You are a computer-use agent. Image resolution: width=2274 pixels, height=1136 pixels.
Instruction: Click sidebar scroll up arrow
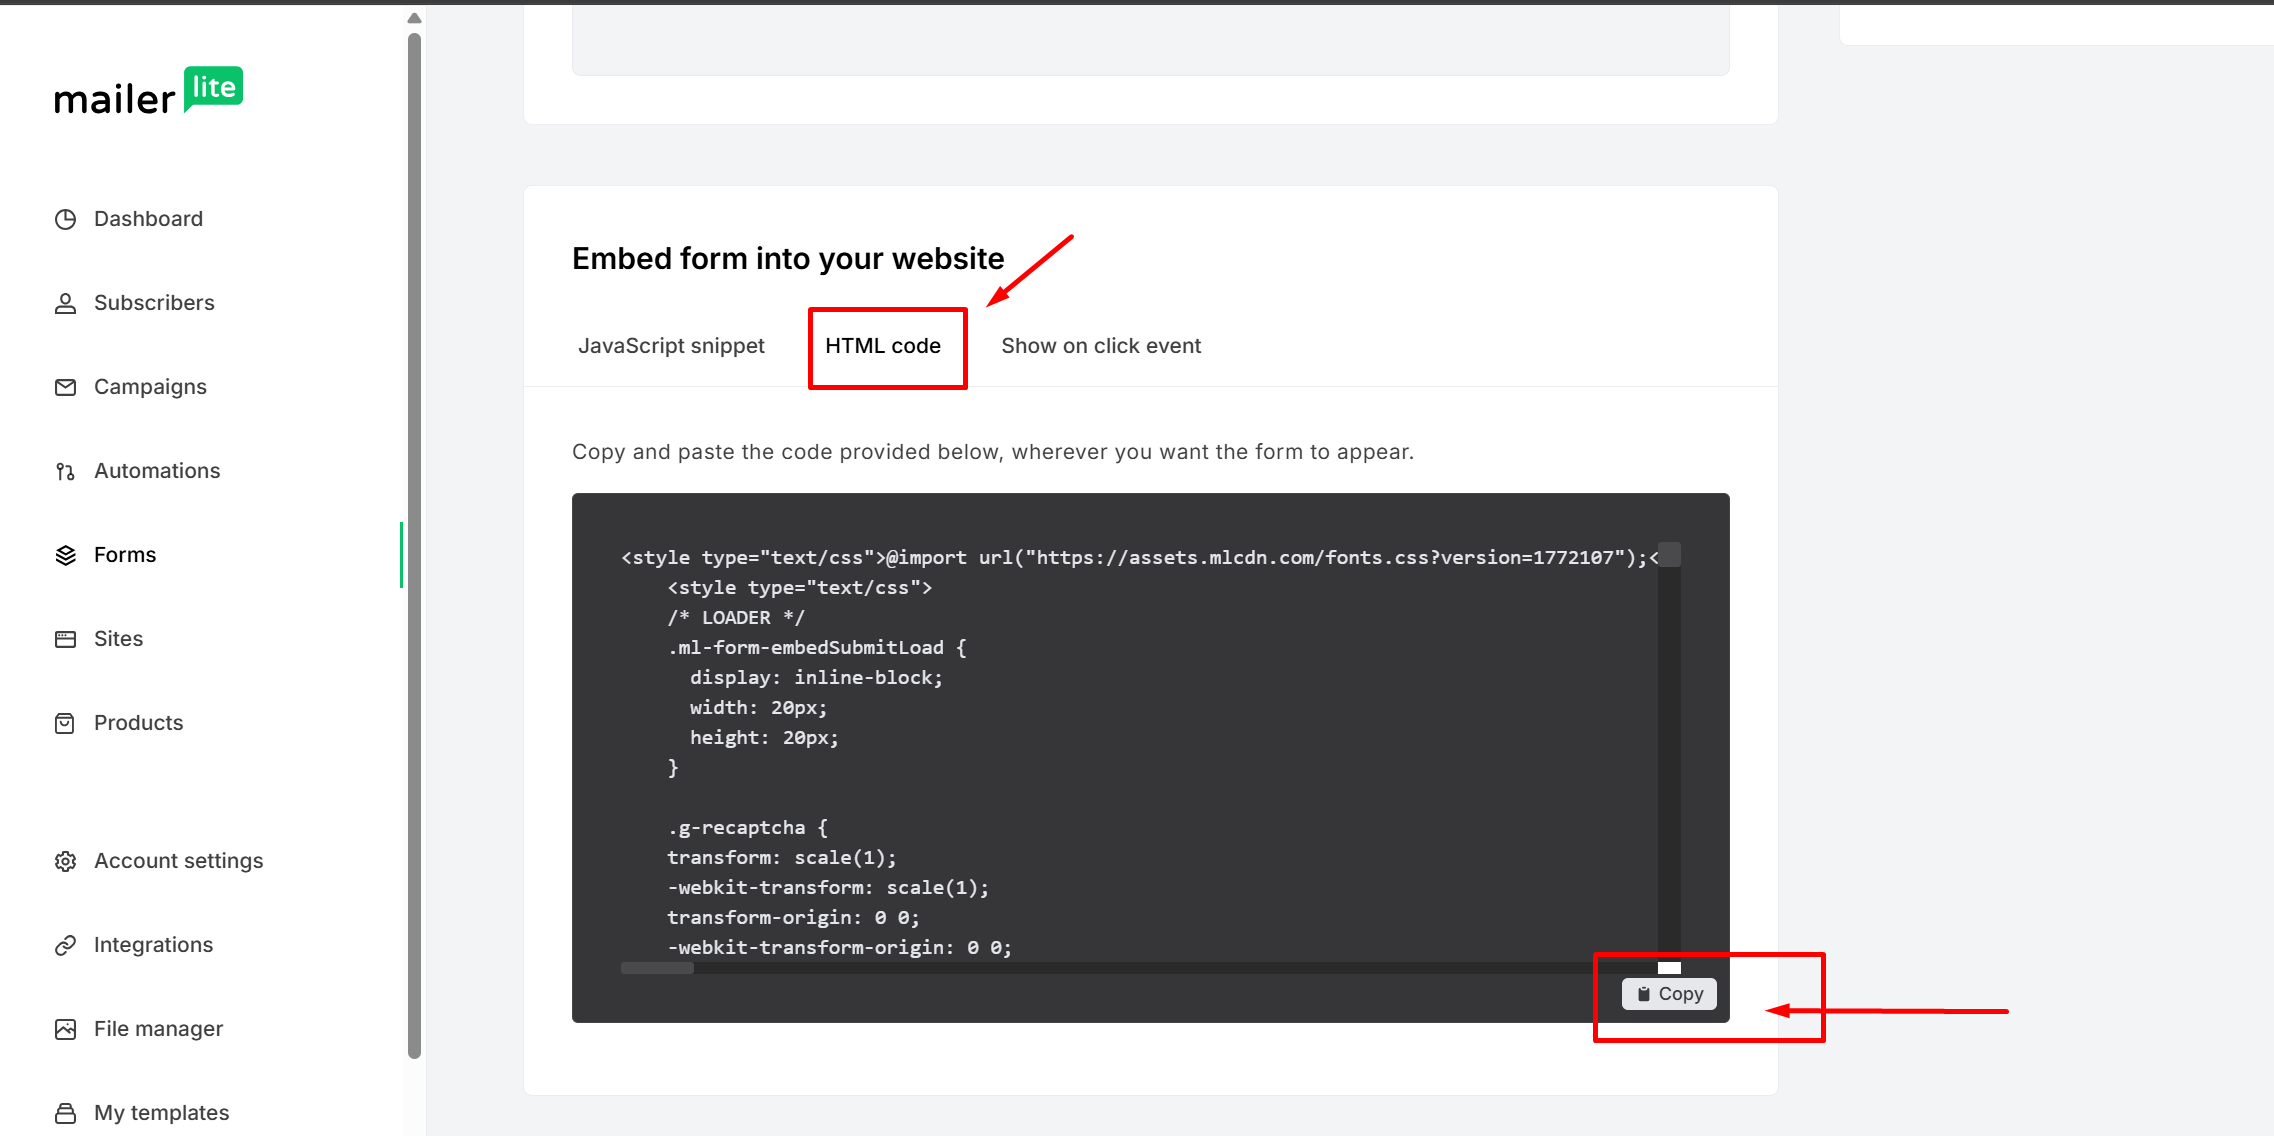pyautogui.click(x=414, y=18)
